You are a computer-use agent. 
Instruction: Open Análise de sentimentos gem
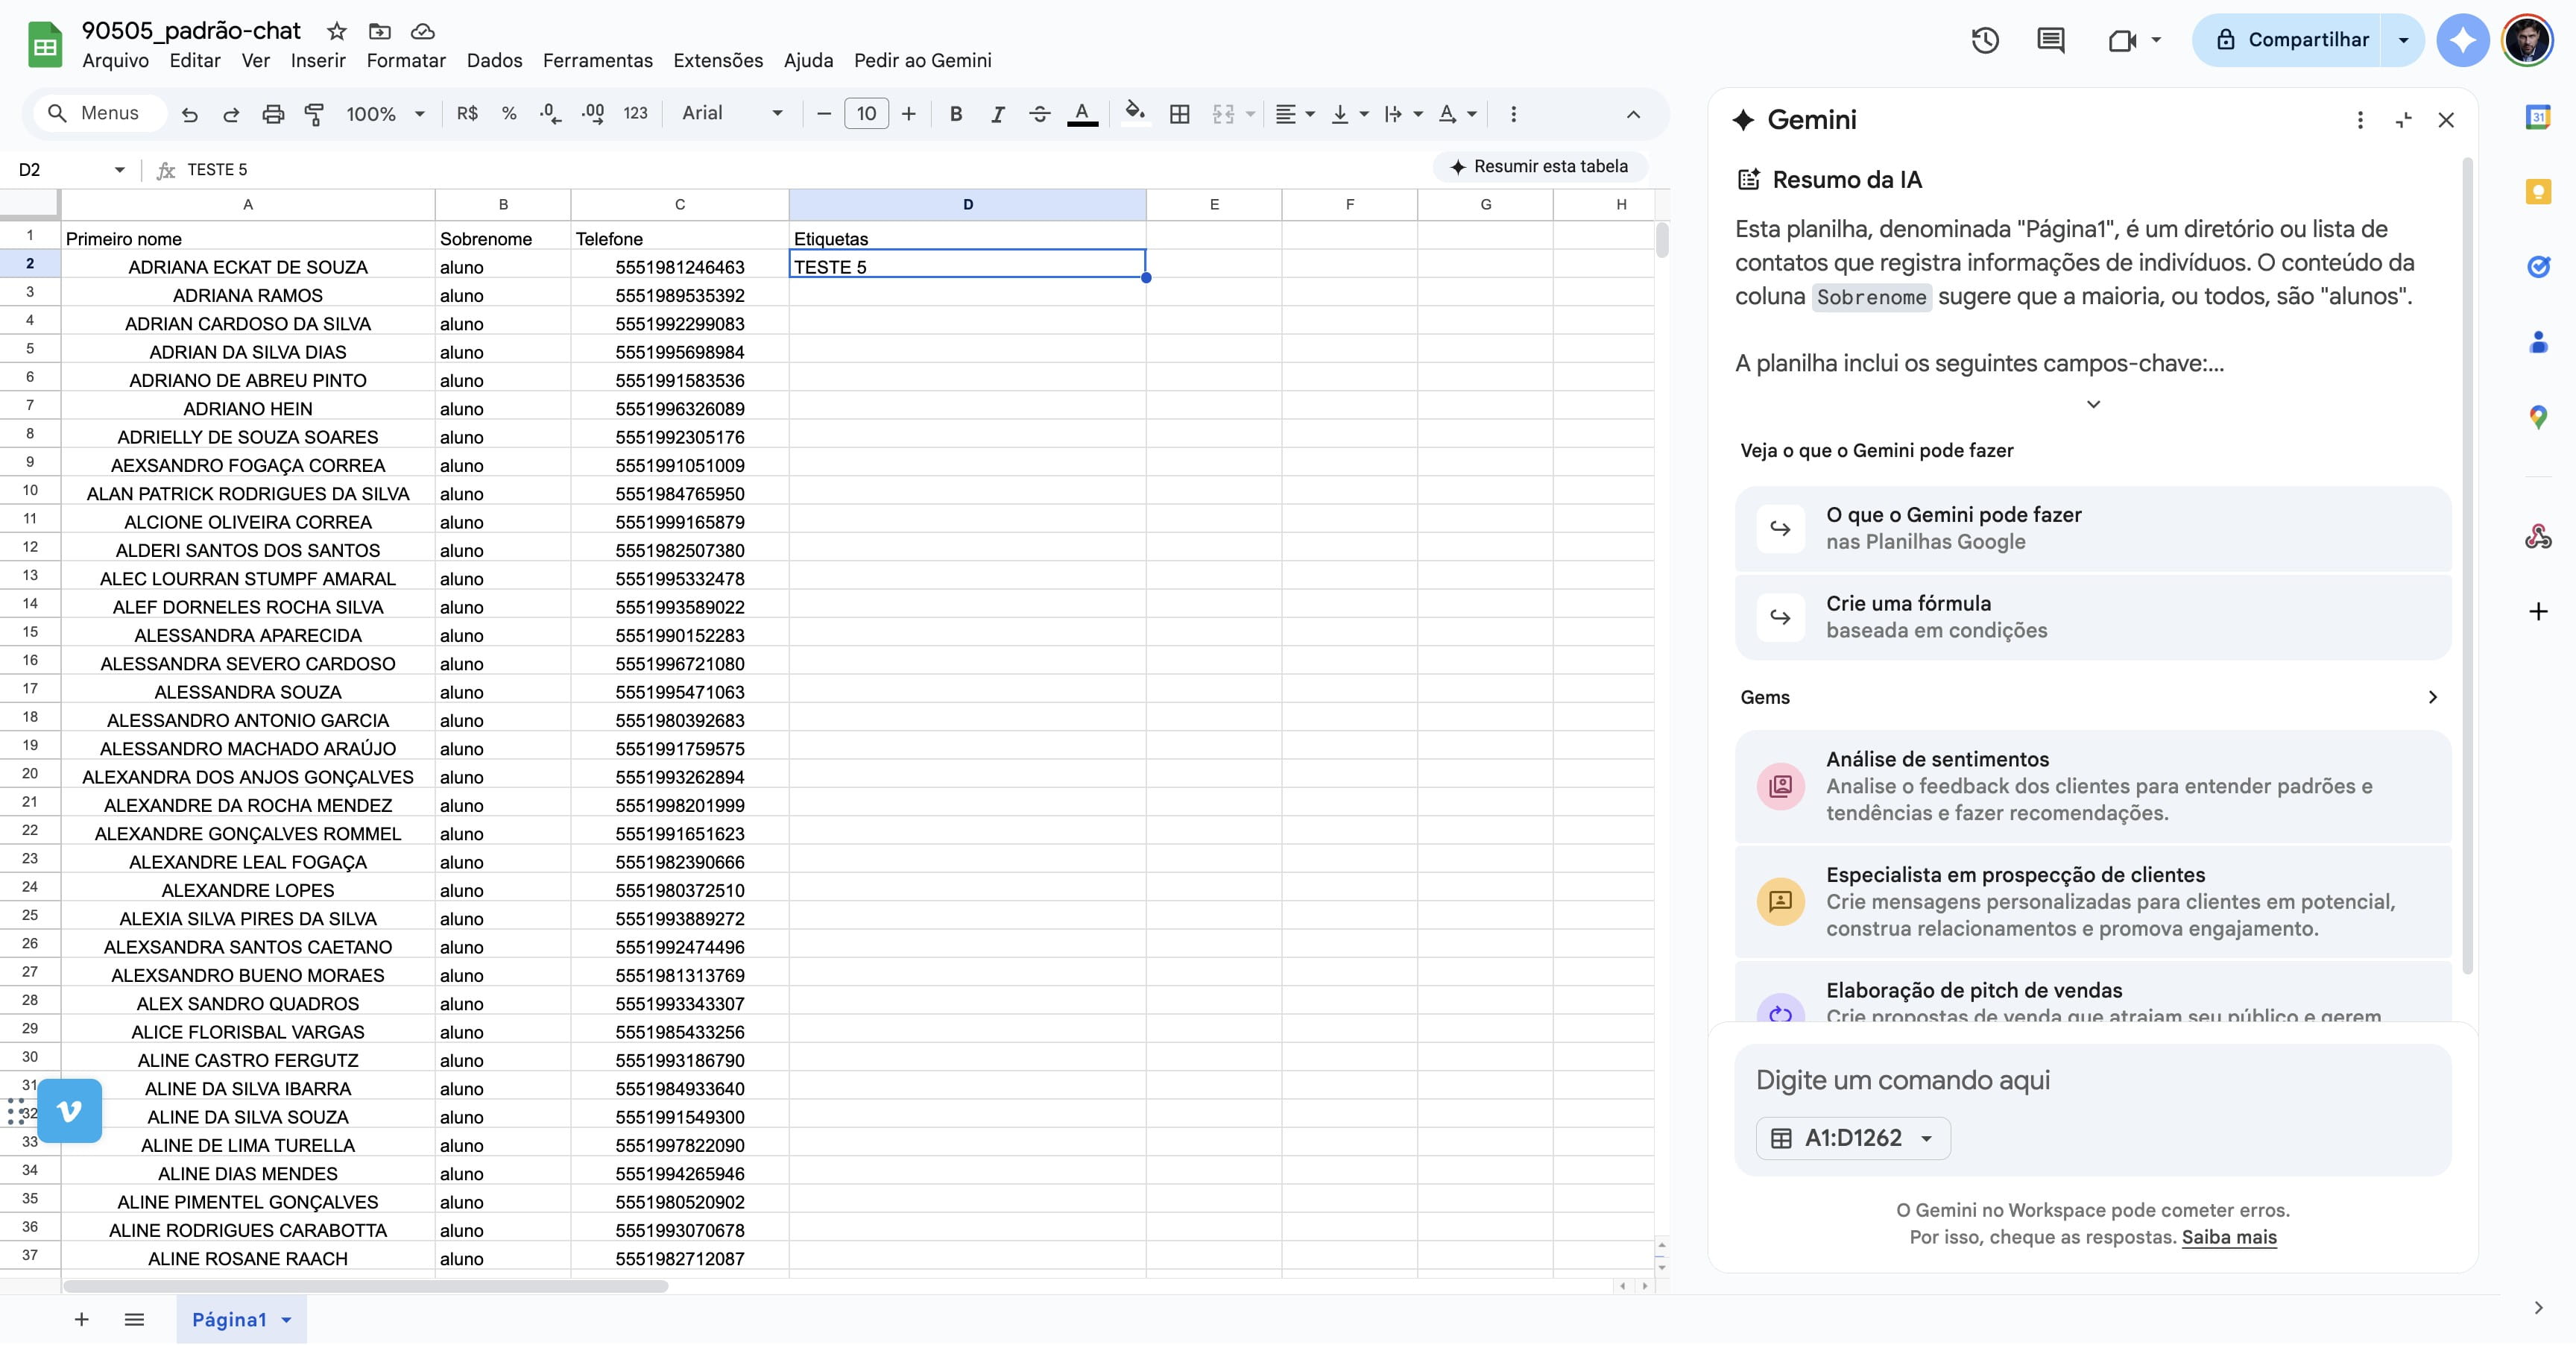pos(2093,786)
